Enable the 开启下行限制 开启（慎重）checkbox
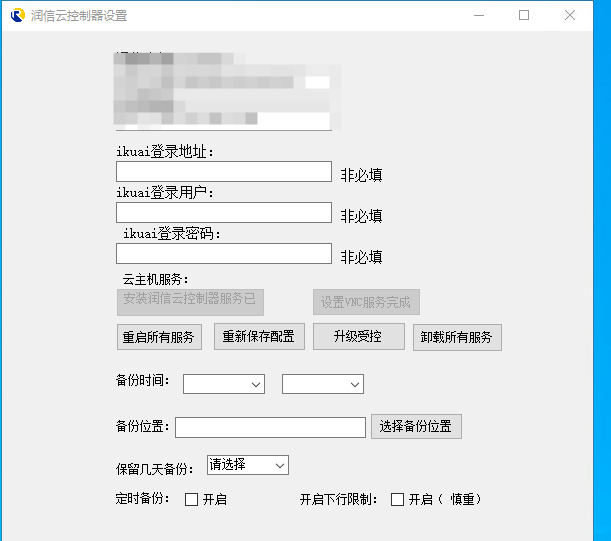Viewport: 611px width, 541px height. (397, 499)
